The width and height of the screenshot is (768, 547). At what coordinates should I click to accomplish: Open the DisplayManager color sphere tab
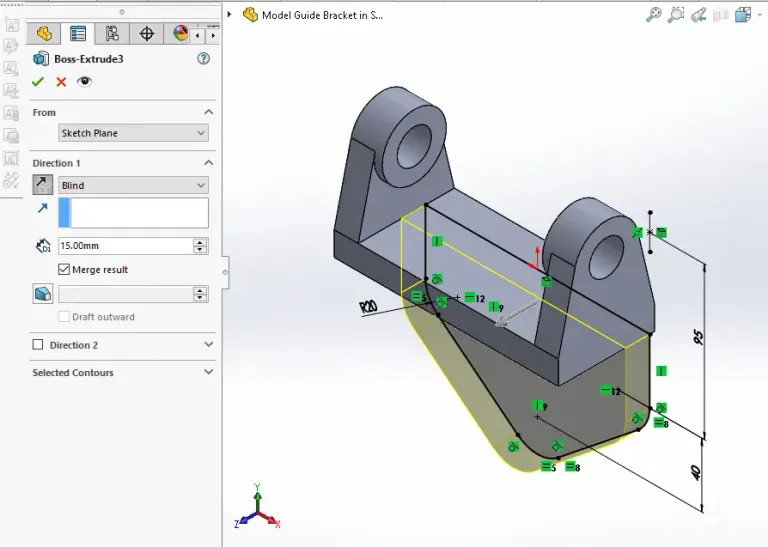click(x=180, y=34)
